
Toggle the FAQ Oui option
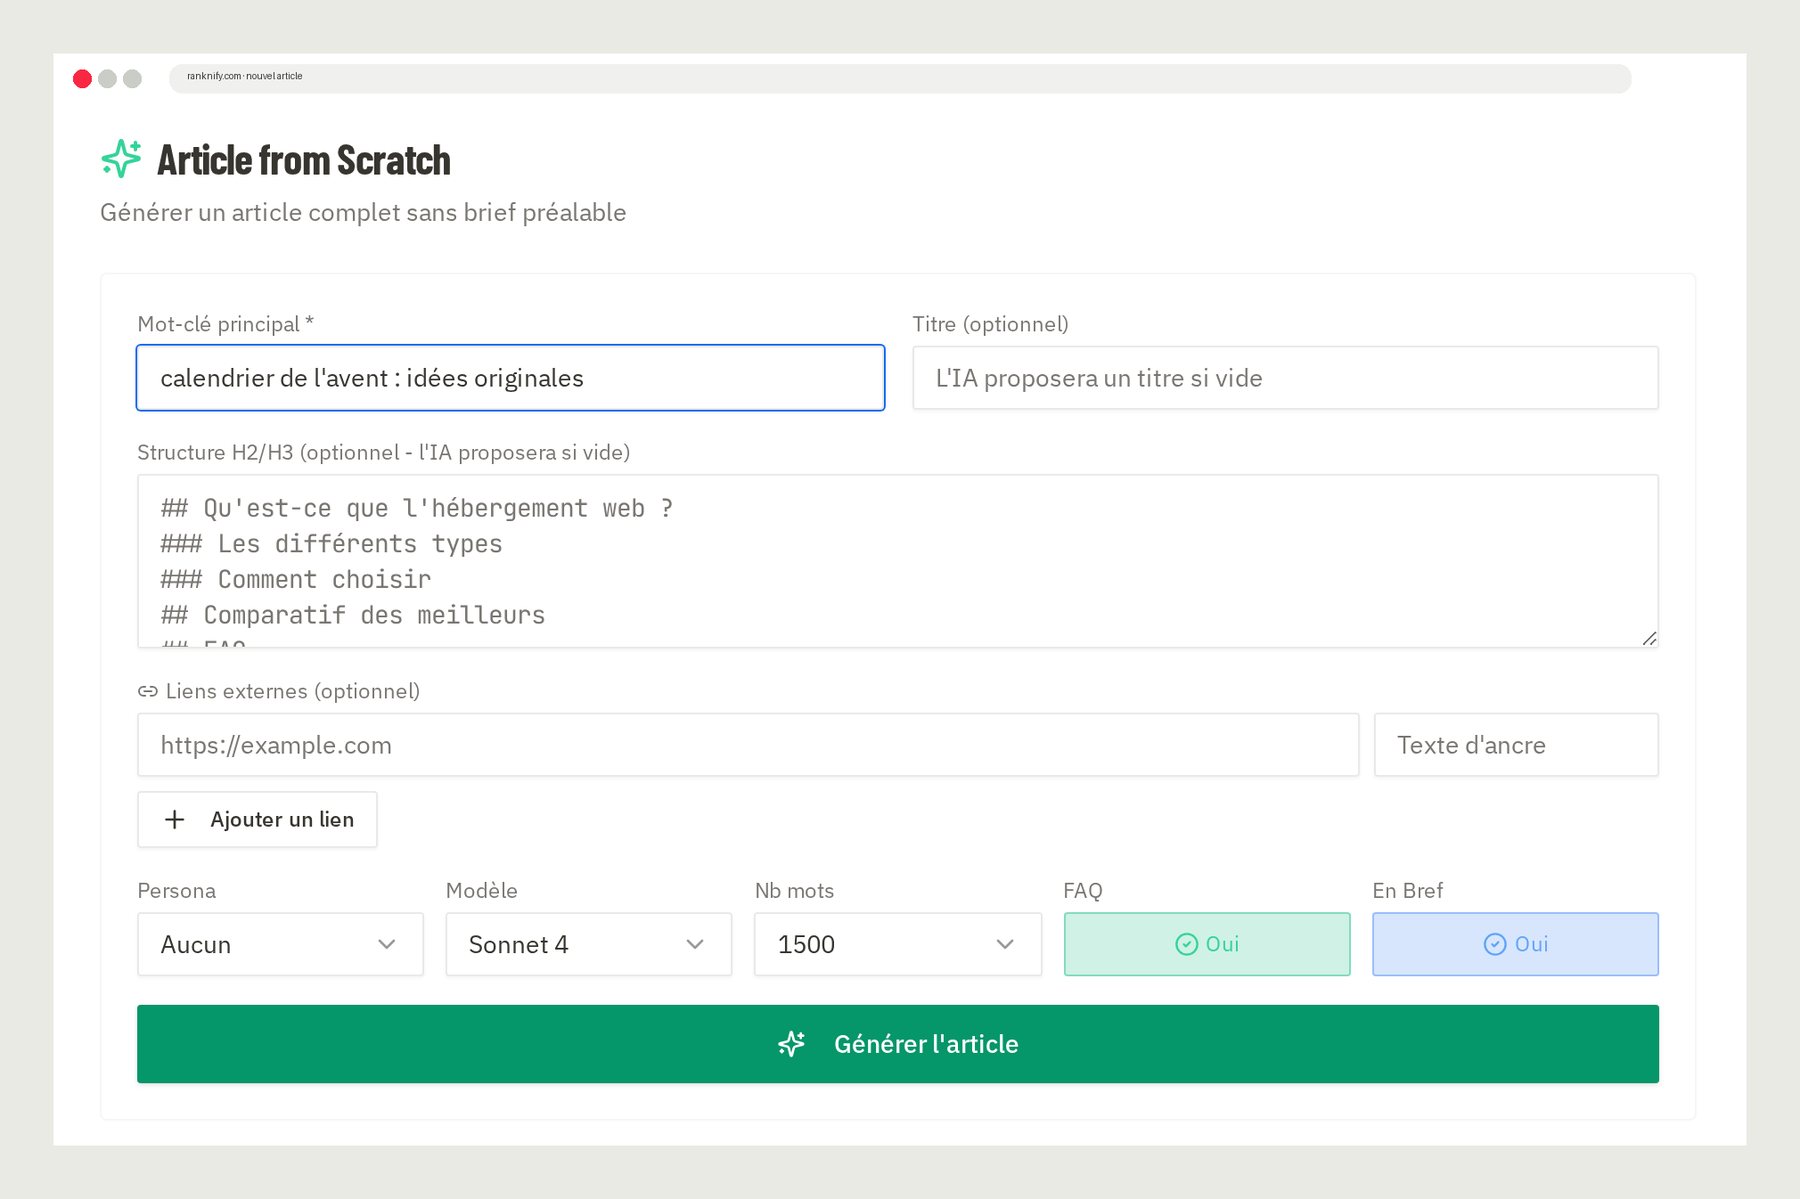point(1207,944)
